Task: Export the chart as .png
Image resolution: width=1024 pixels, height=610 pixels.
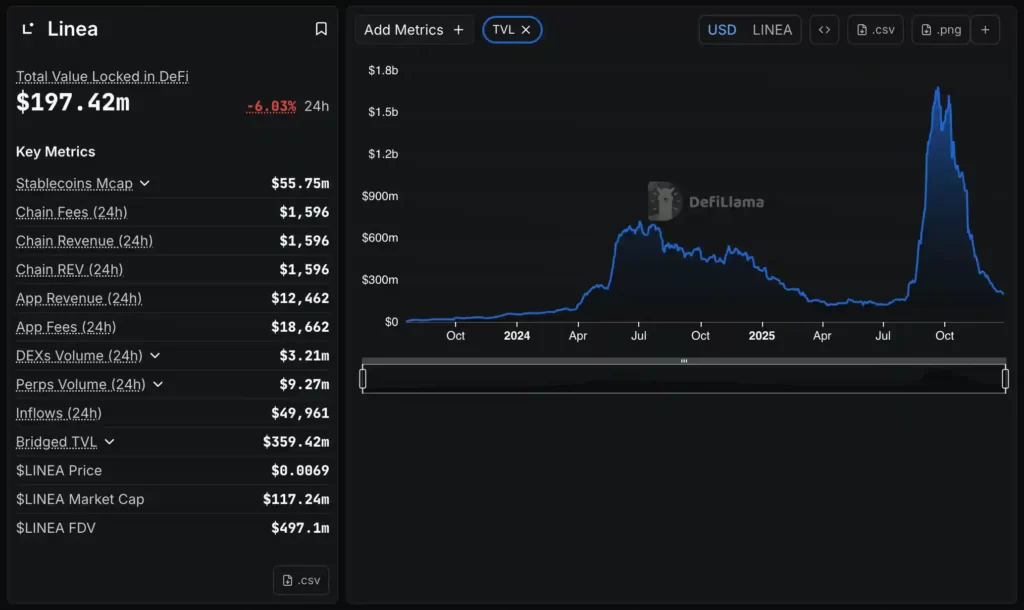Action: [x=940, y=30]
